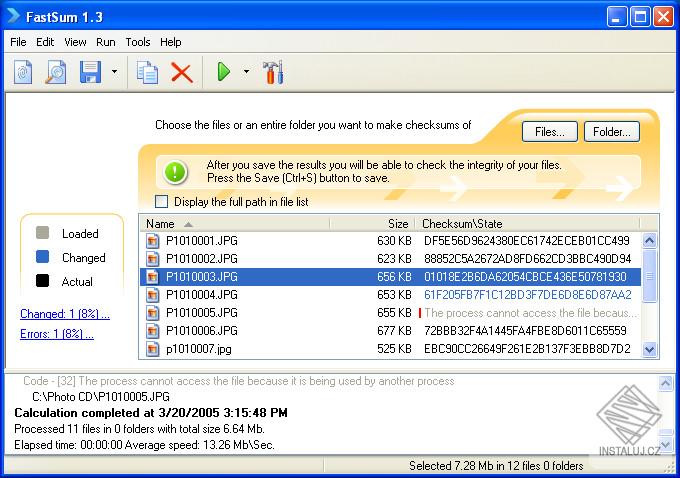Open the tools hammer options icon

click(x=273, y=72)
